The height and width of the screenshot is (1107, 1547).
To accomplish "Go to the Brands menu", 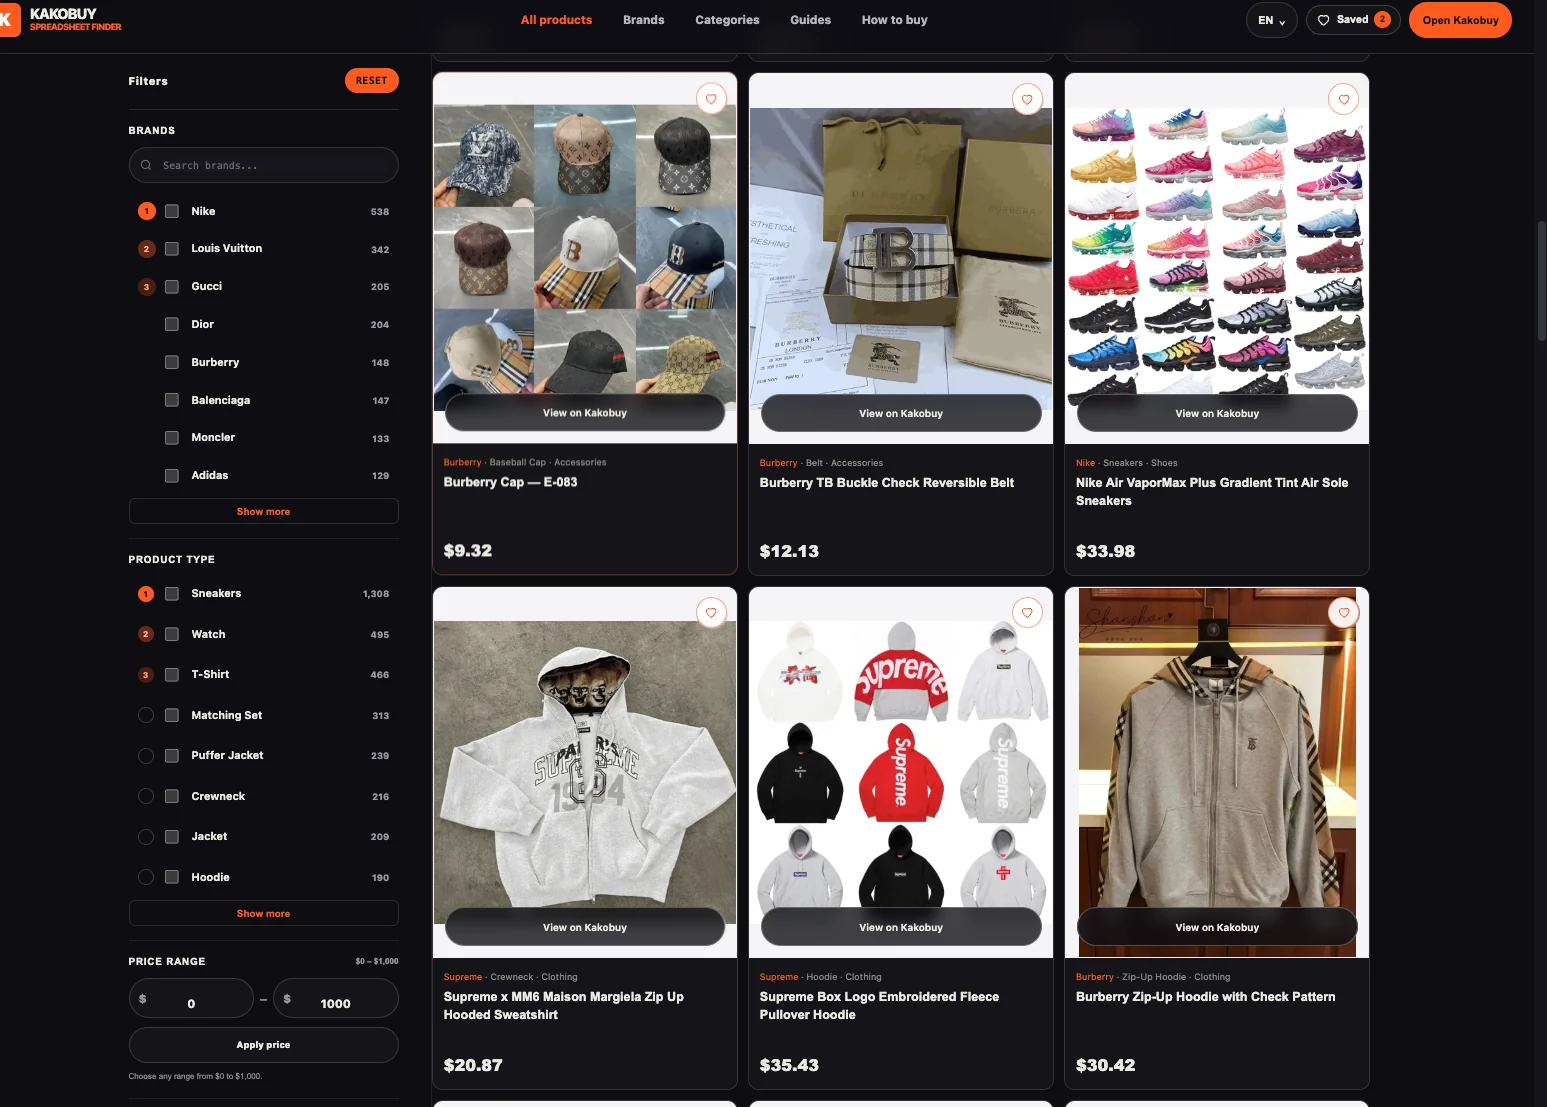I will (644, 20).
